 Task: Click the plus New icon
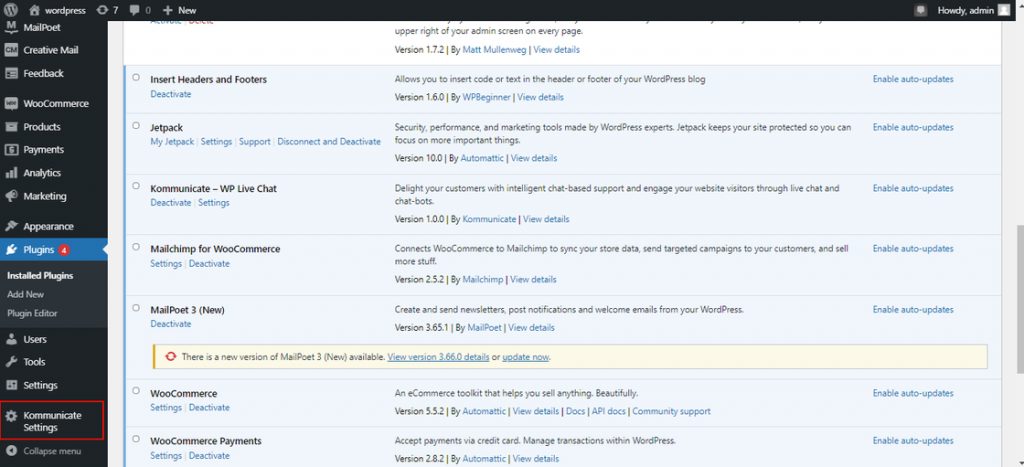click(x=168, y=10)
